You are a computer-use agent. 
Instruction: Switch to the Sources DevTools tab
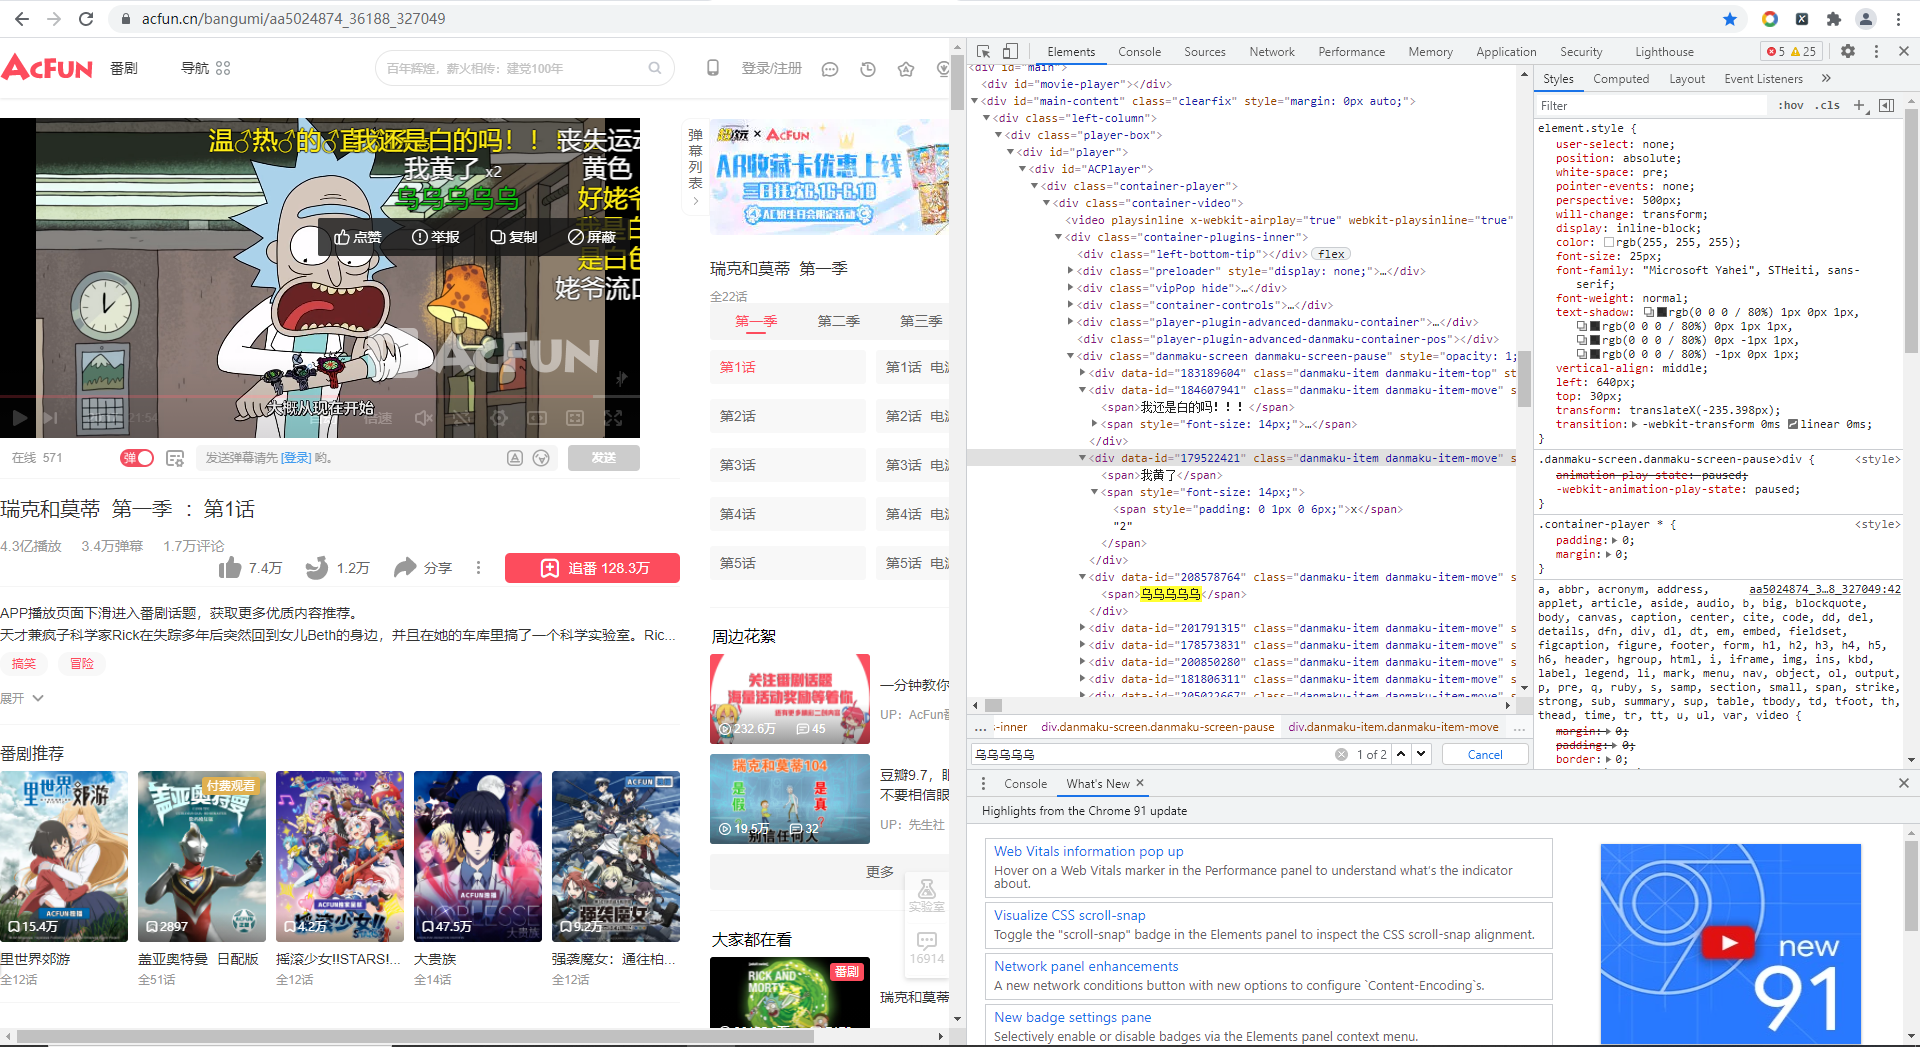(x=1205, y=51)
